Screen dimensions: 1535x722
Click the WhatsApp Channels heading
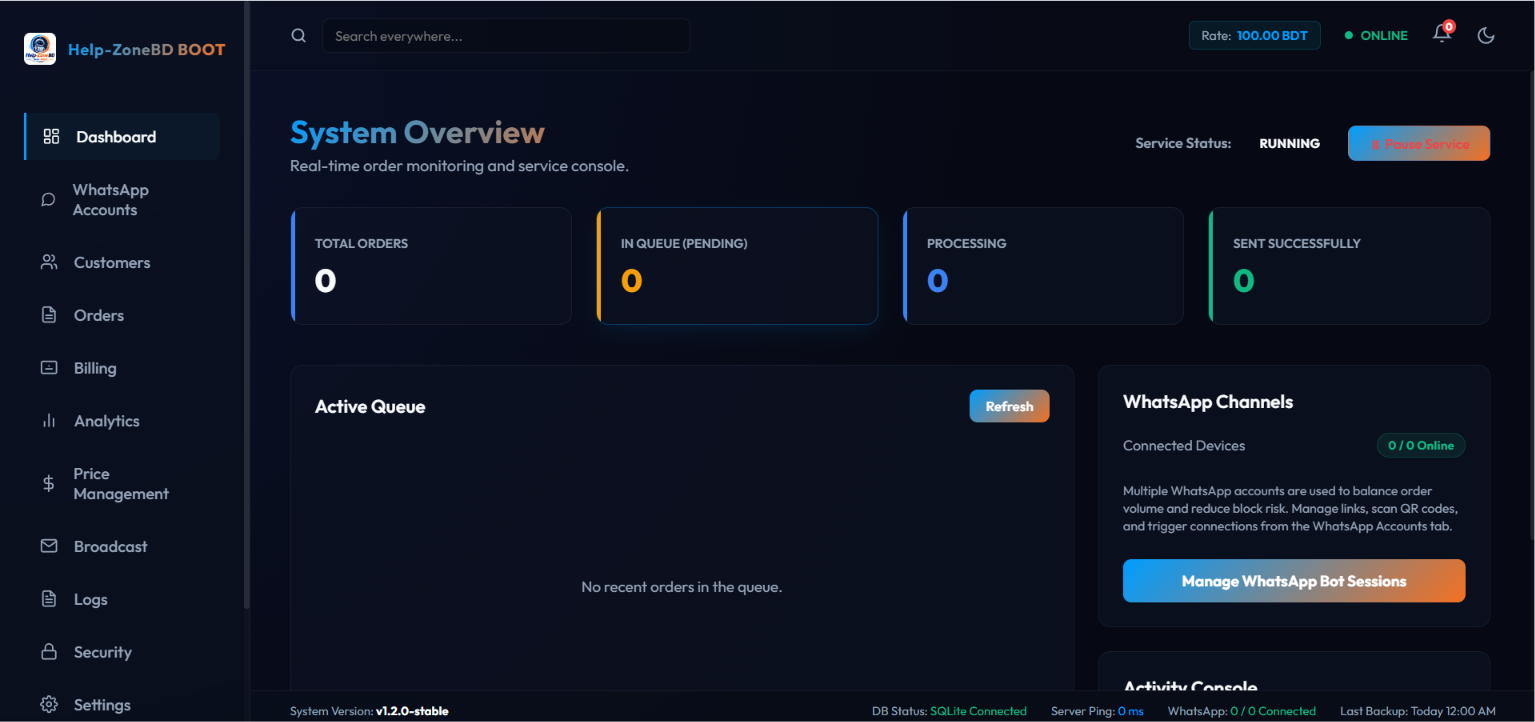point(1208,402)
